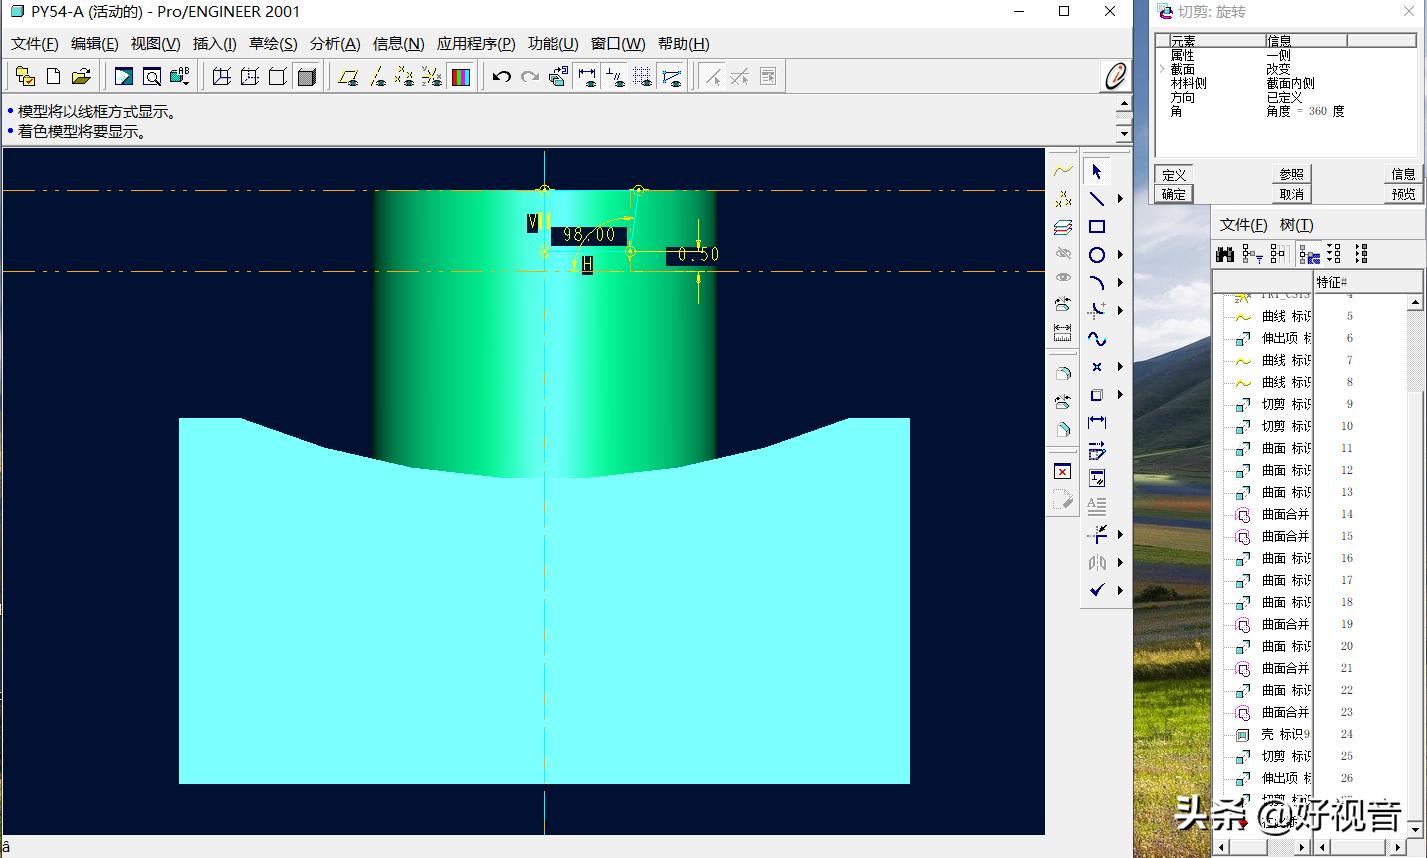Image resolution: width=1427 pixels, height=858 pixels.
Task: Click the 预览 button in dialog
Action: (x=1403, y=194)
